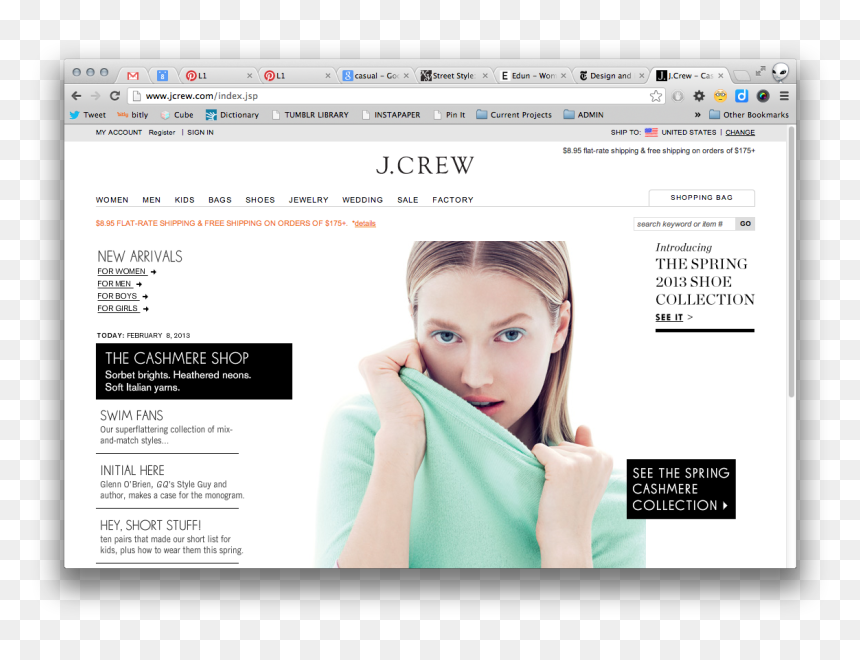Viewport: 860px width, 660px height.
Task: Expand the Current Projects bookmark folder
Action: tap(514, 115)
